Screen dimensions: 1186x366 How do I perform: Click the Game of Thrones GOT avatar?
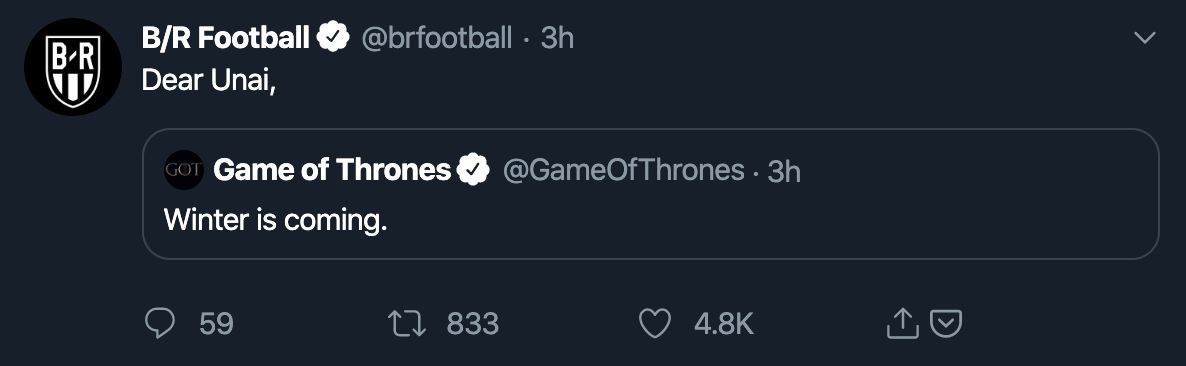pyautogui.click(x=184, y=170)
